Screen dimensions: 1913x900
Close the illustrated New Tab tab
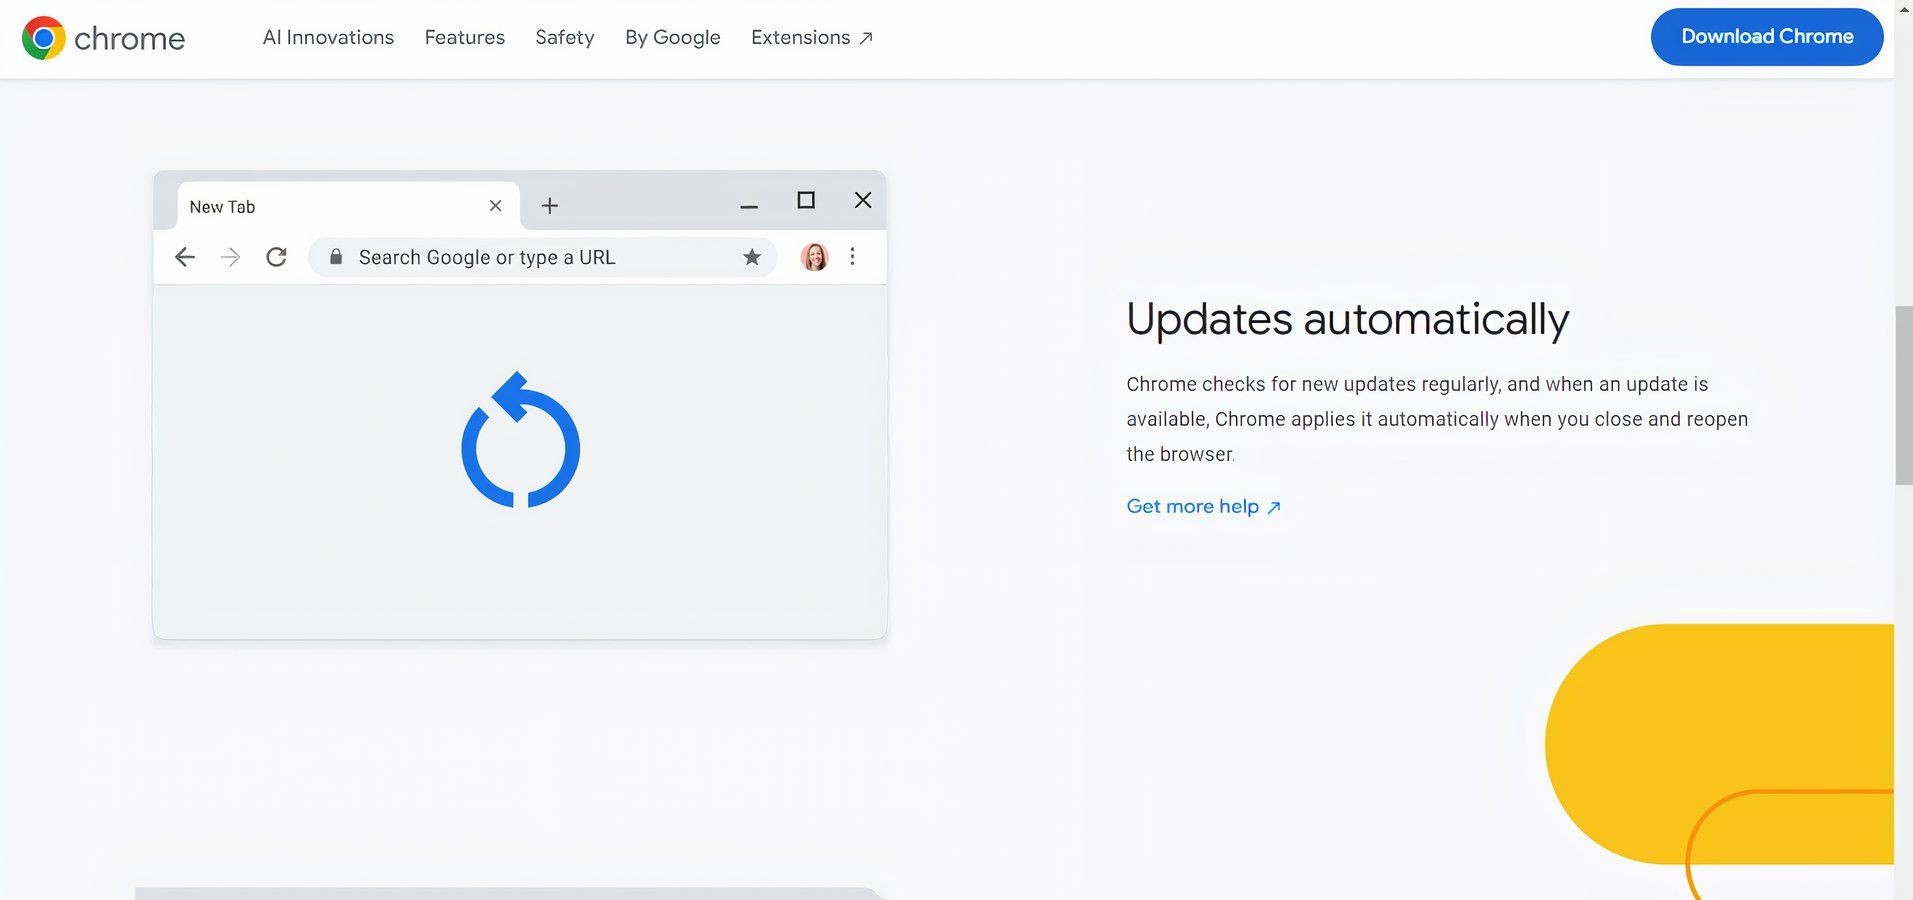coord(495,206)
